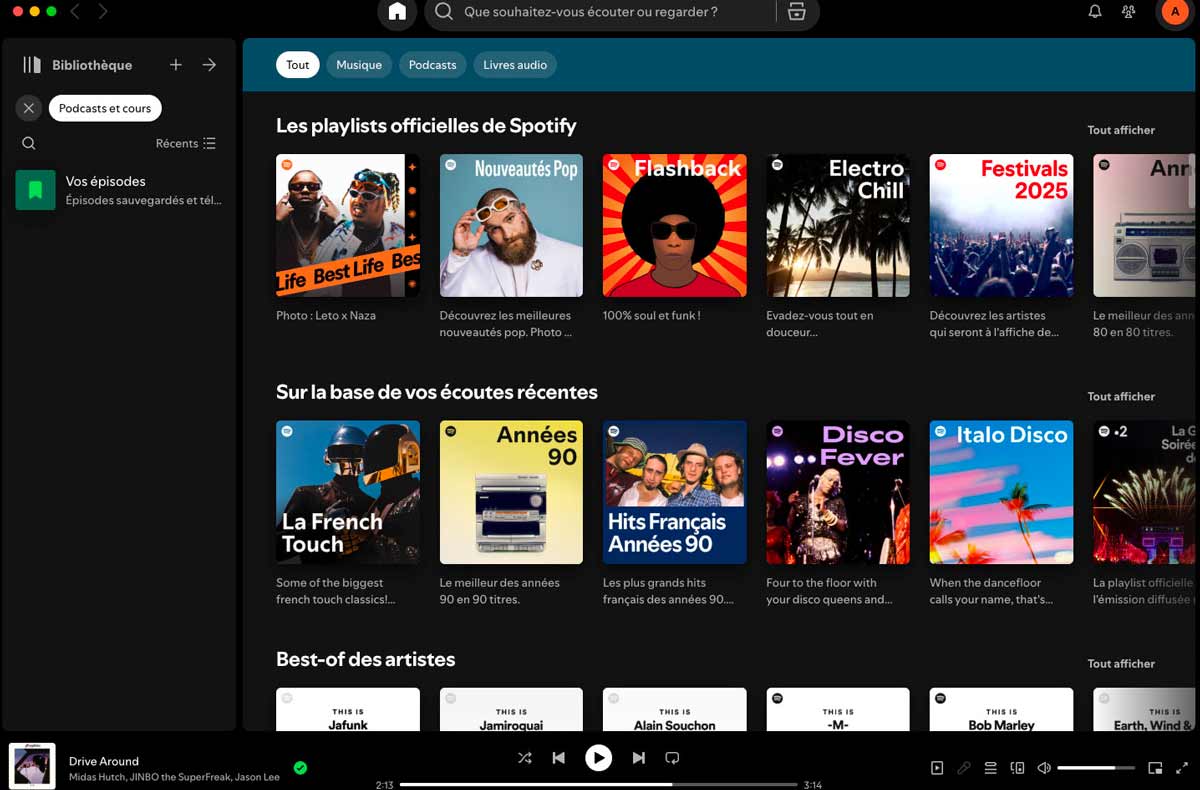Collapse the Bibliothèque library icon

pyautogui.click(x=32, y=65)
